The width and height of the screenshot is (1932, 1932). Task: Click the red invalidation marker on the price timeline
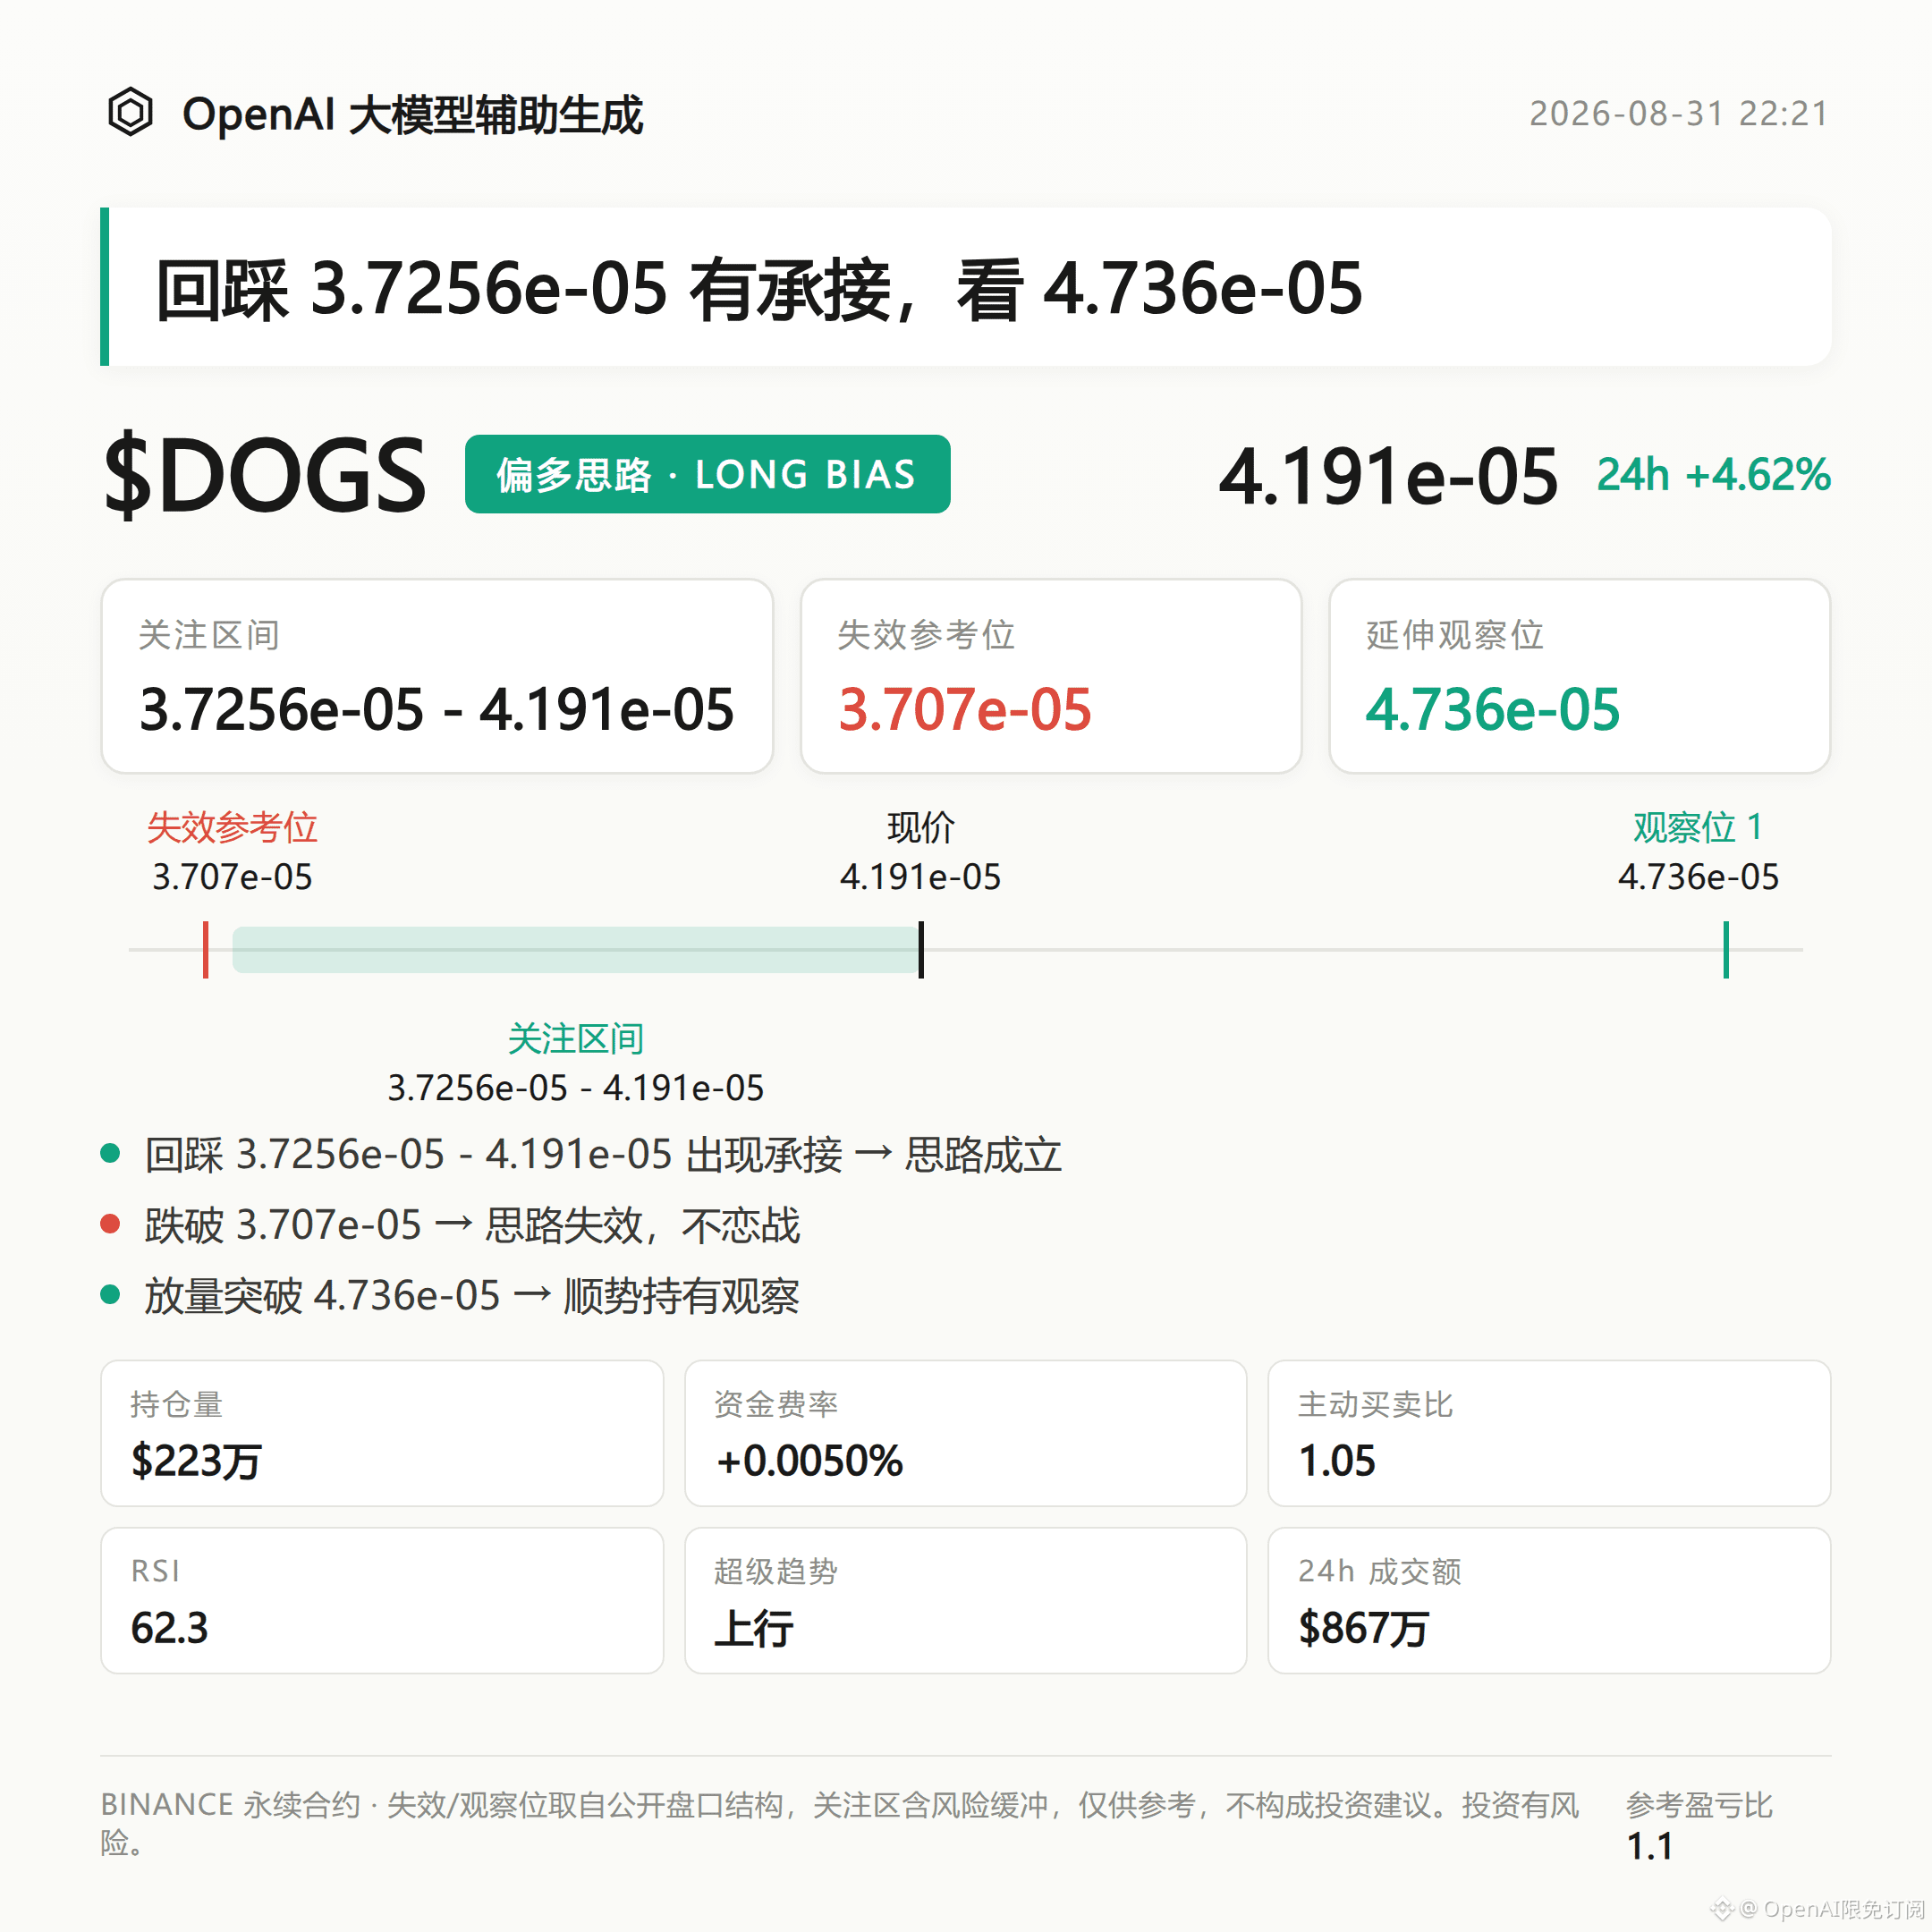(206, 949)
